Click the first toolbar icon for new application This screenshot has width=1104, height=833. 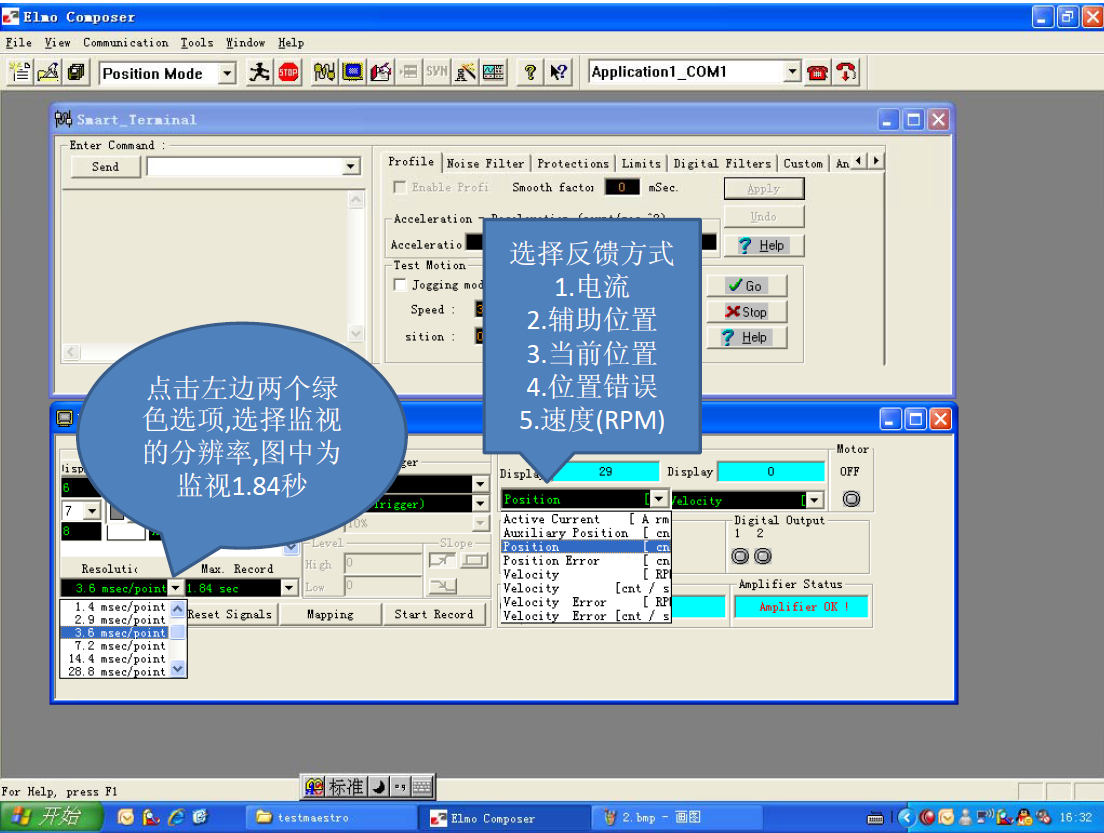(20, 72)
